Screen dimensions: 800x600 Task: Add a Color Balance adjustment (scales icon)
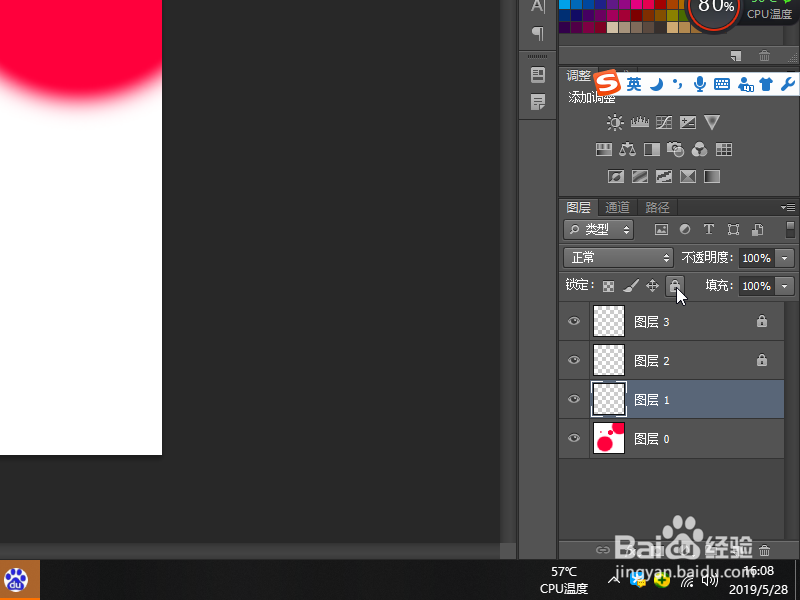[628, 149]
